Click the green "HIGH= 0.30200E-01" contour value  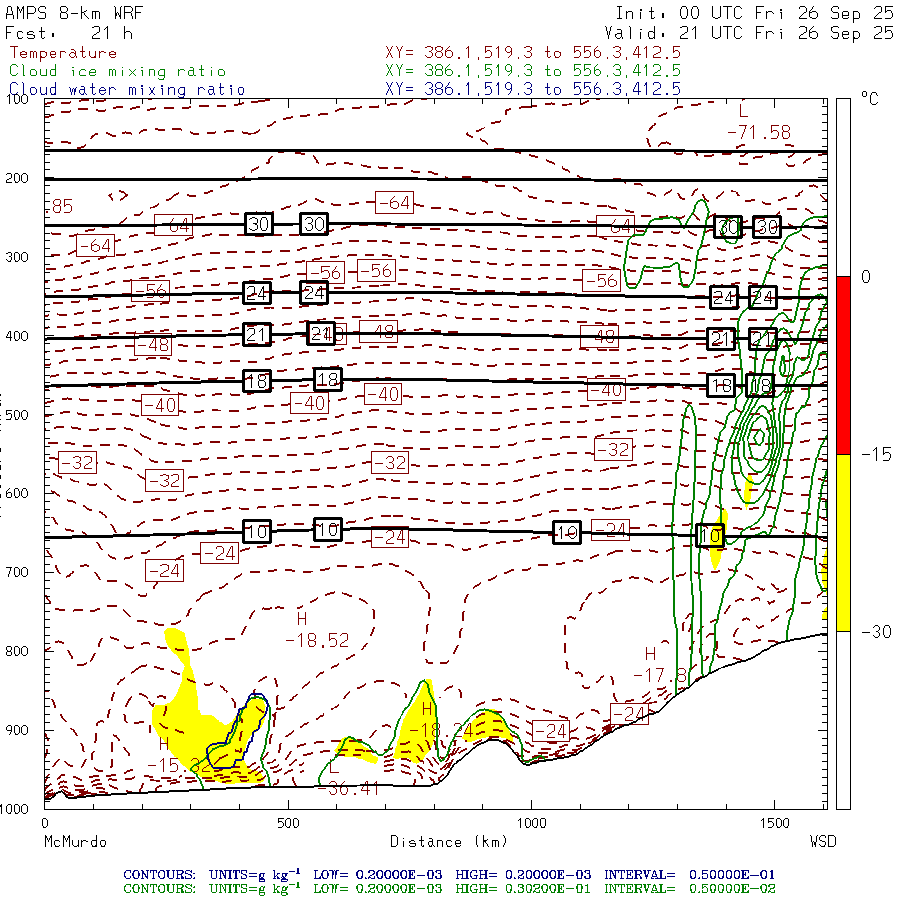(x=523, y=889)
